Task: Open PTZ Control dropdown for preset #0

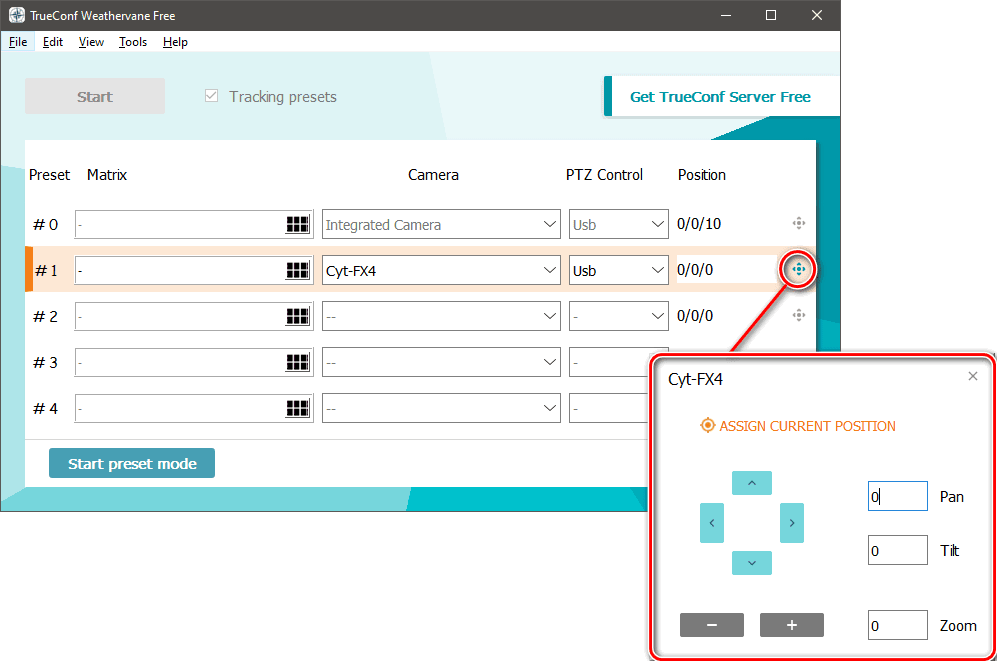Action: (x=619, y=224)
